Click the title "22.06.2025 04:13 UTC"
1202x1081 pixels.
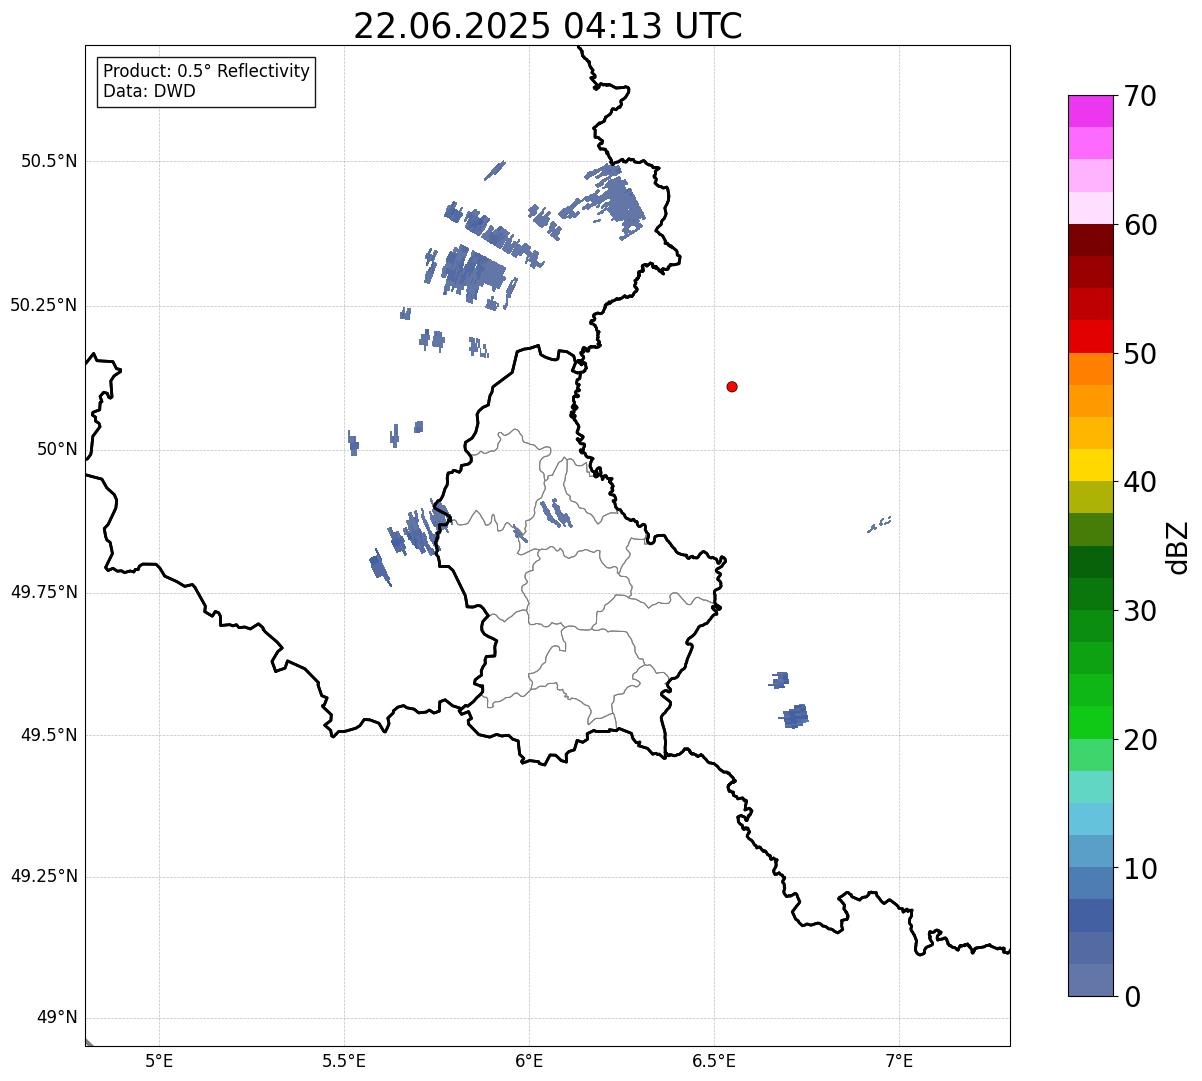coord(548,26)
